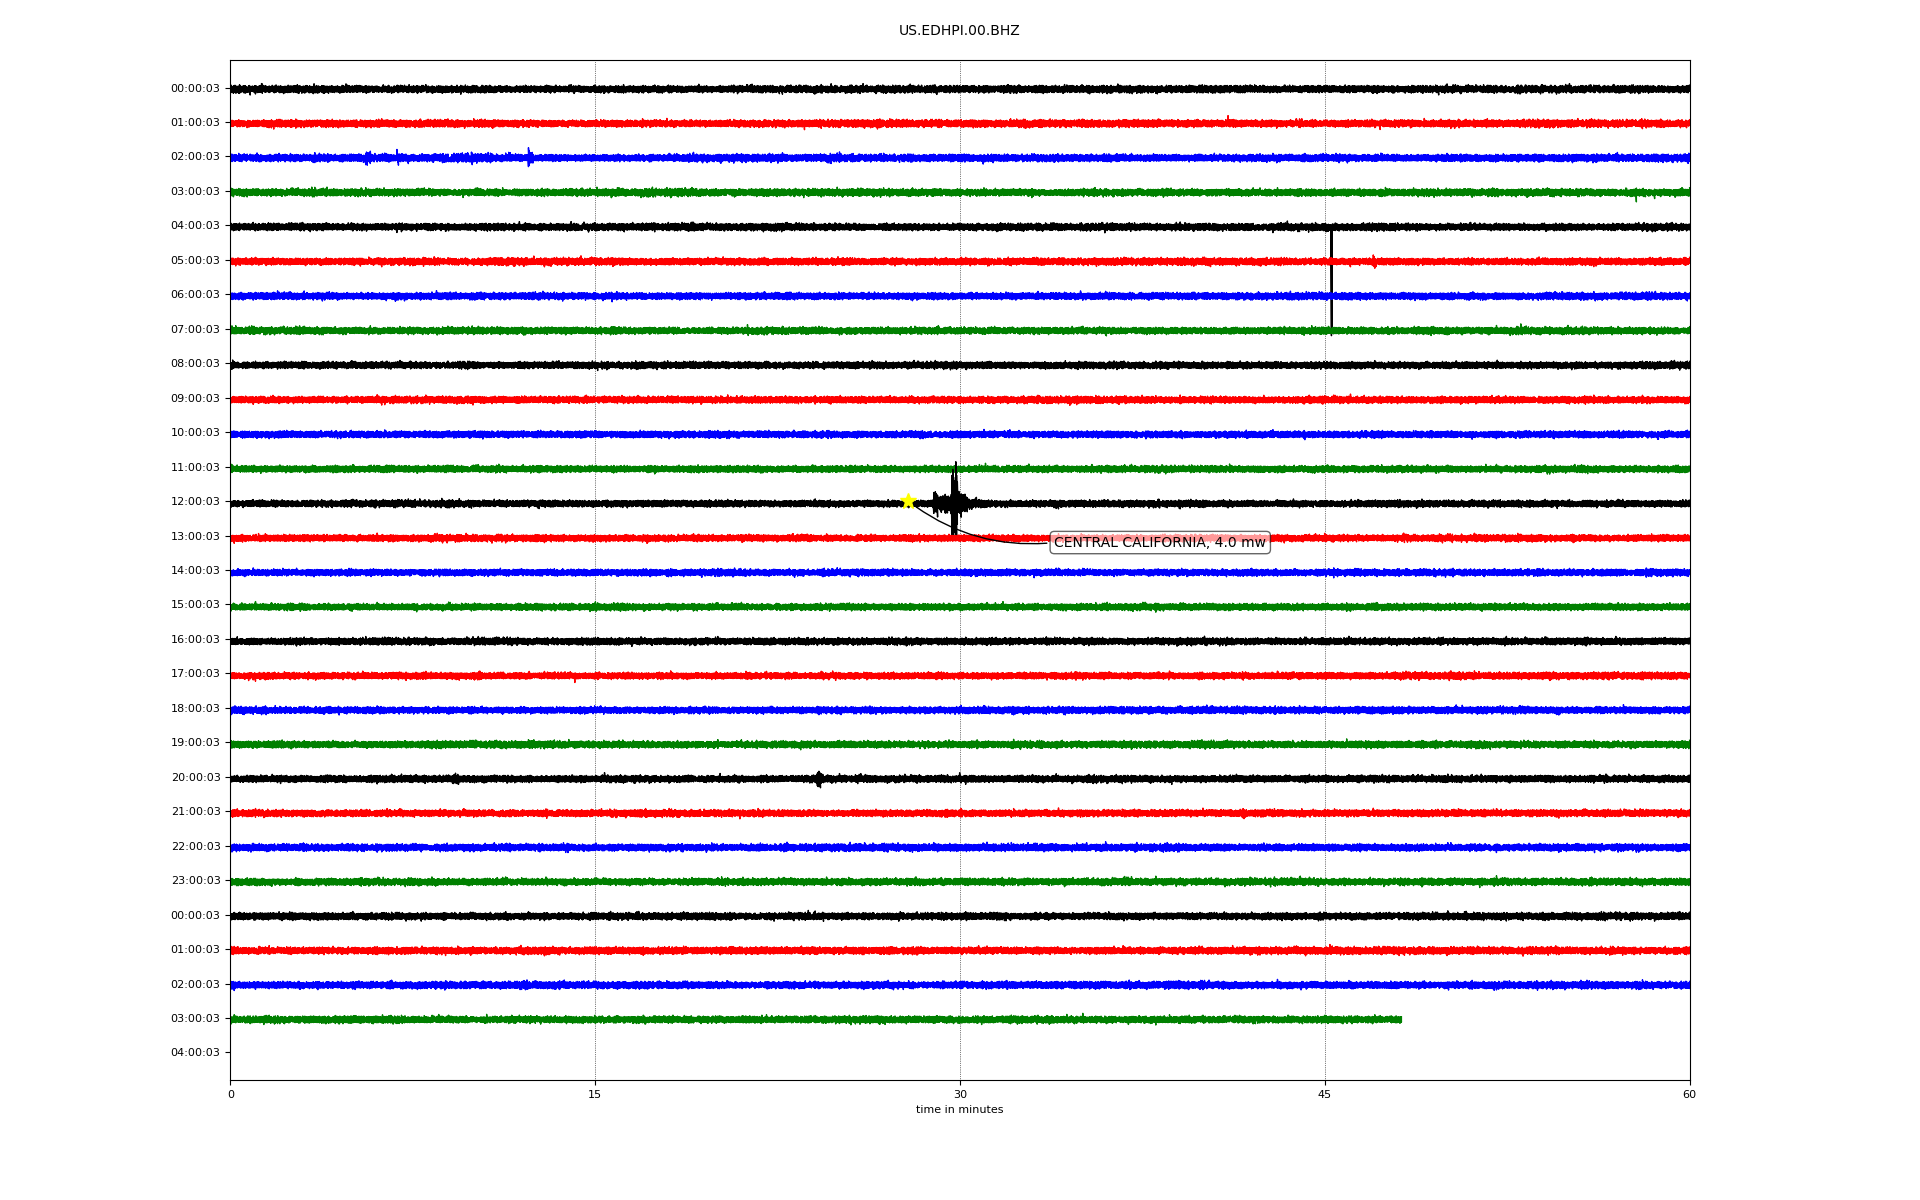Select the CENTRAL CALIFORNIA, 4.0 mw annotation box

click(1160, 542)
